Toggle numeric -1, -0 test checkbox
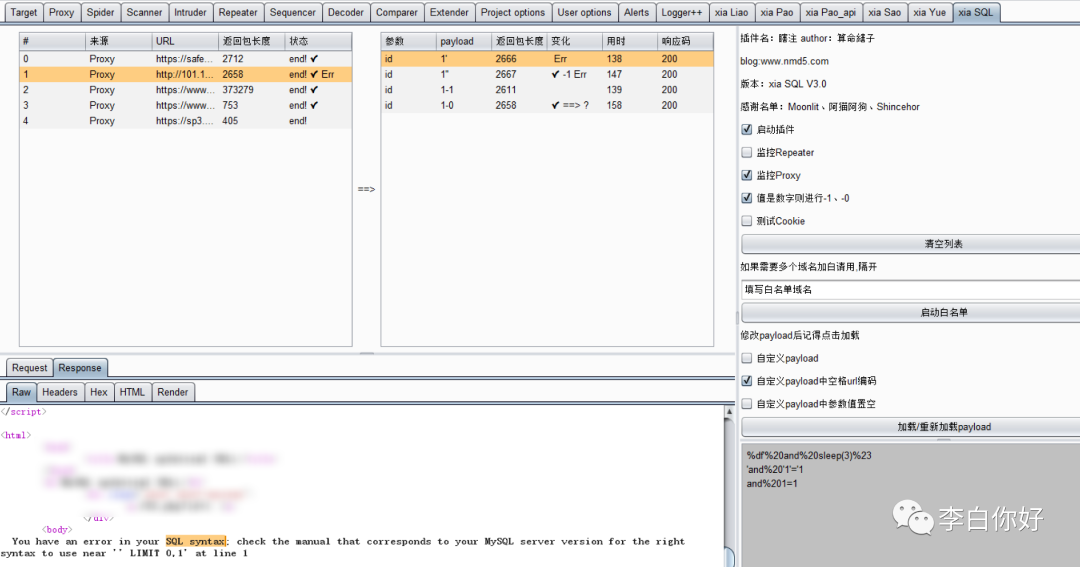 [747, 198]
